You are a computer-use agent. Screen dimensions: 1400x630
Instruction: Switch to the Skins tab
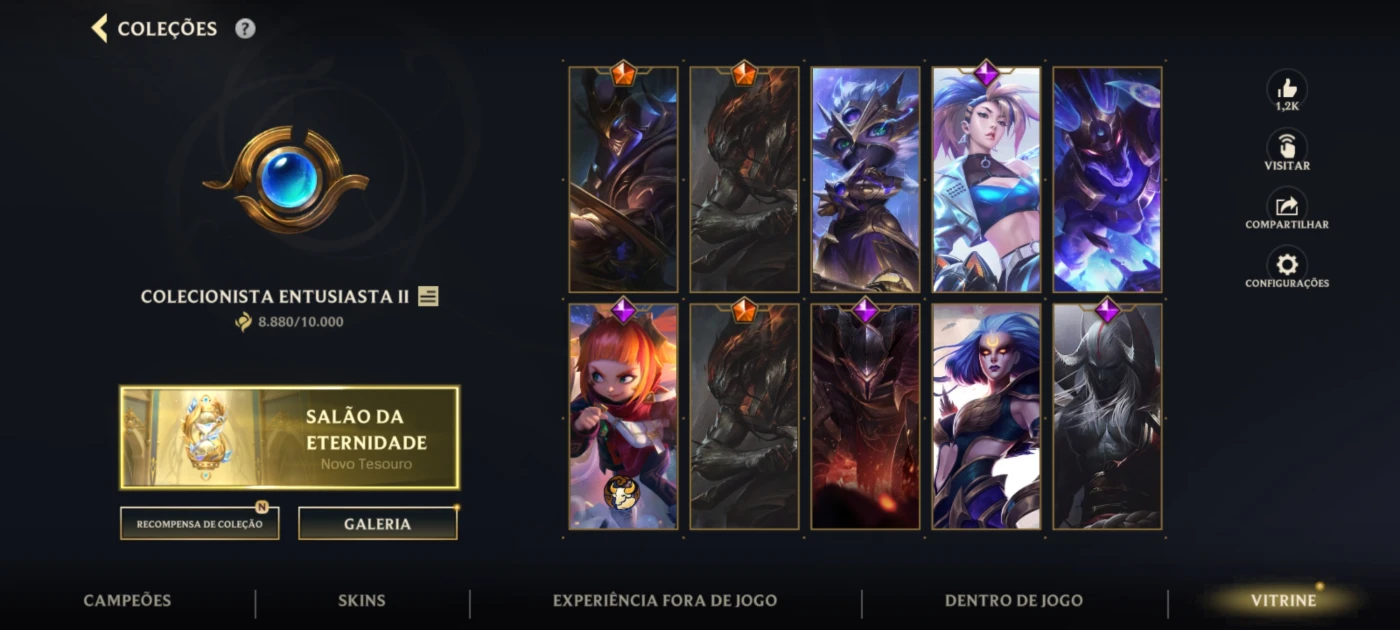362,601
